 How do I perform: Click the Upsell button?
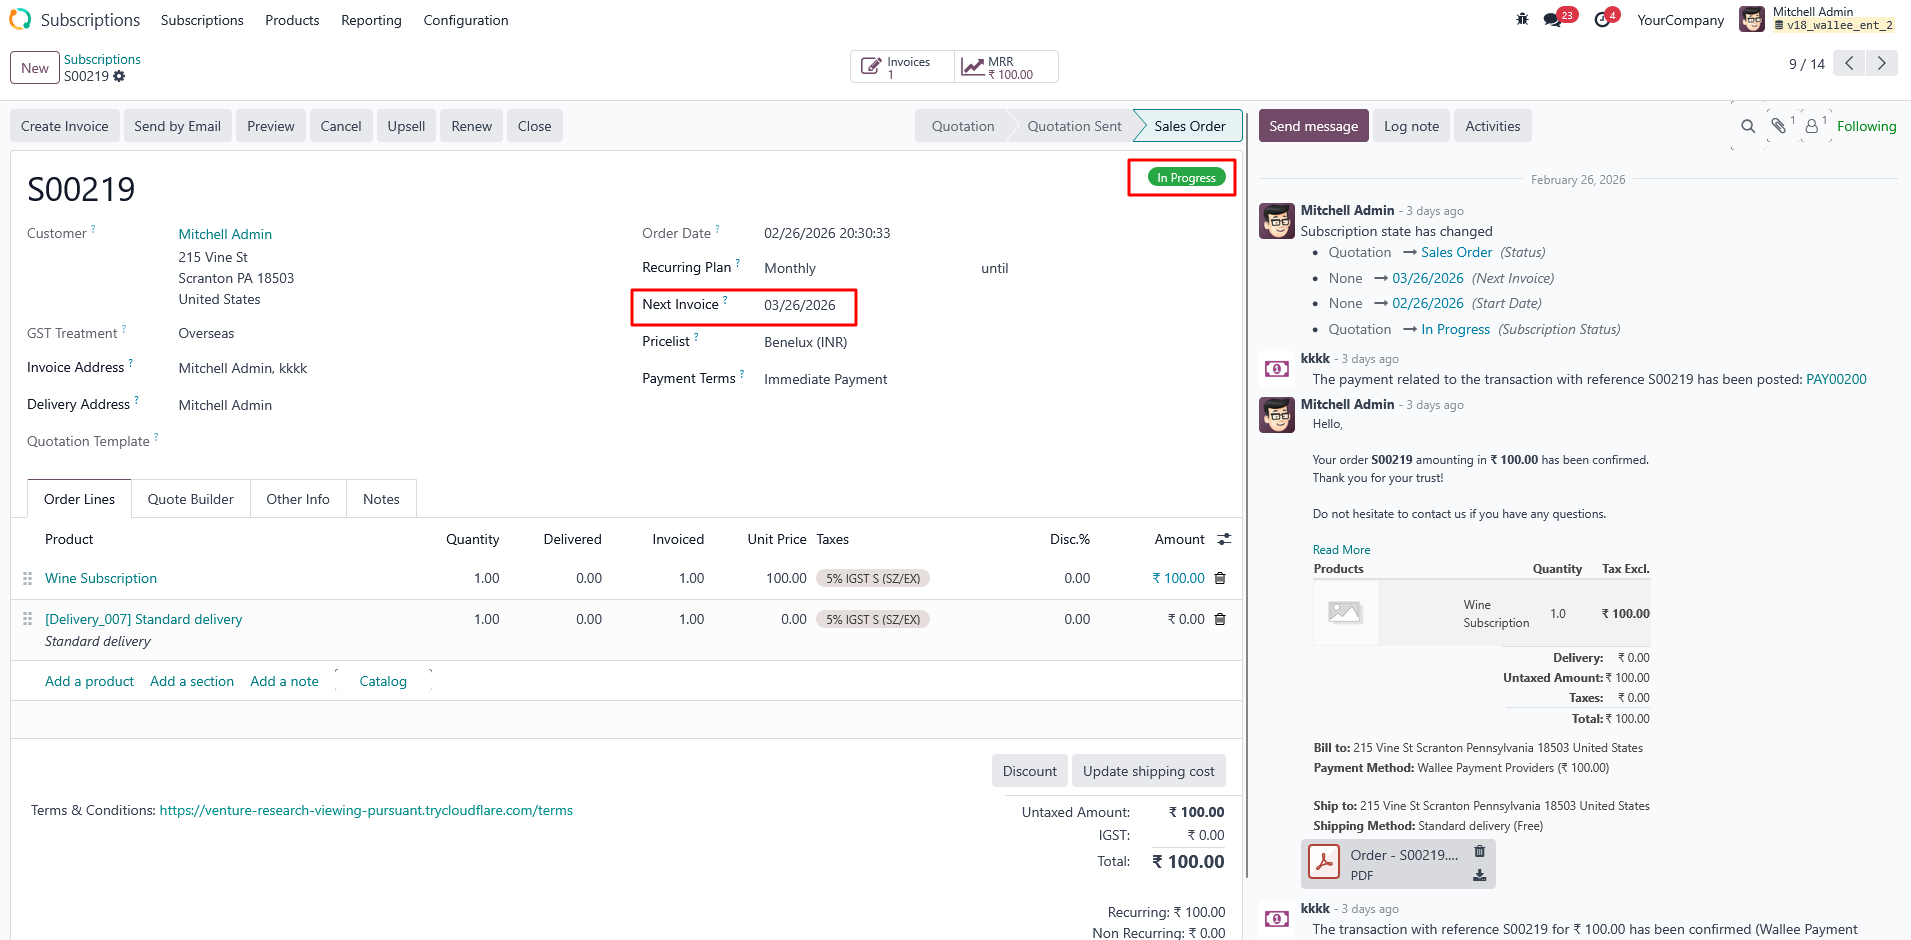[x=406, y=126]
